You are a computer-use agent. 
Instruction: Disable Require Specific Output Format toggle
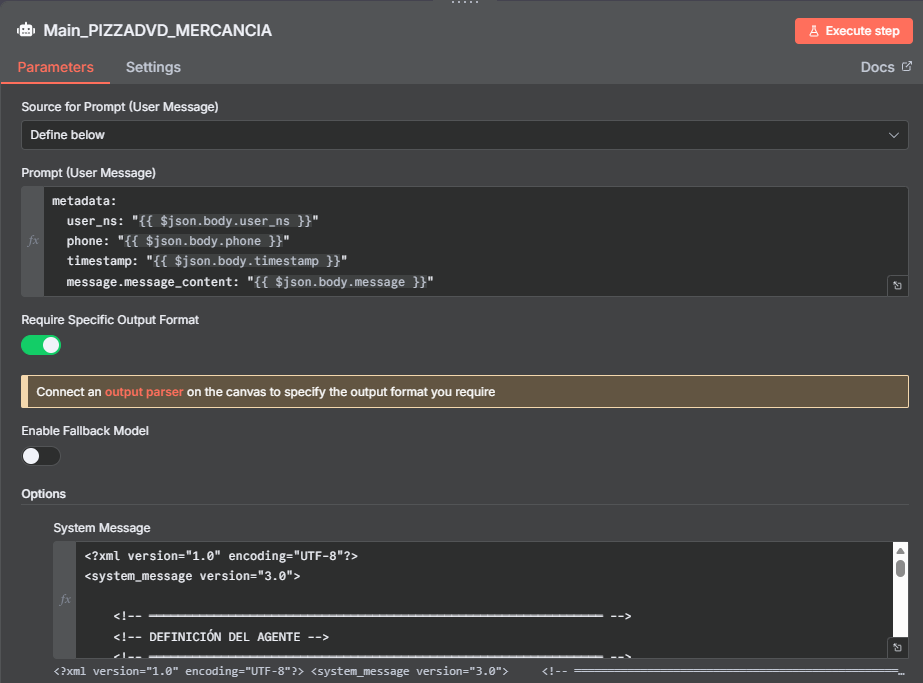click(x=41, y=345)
